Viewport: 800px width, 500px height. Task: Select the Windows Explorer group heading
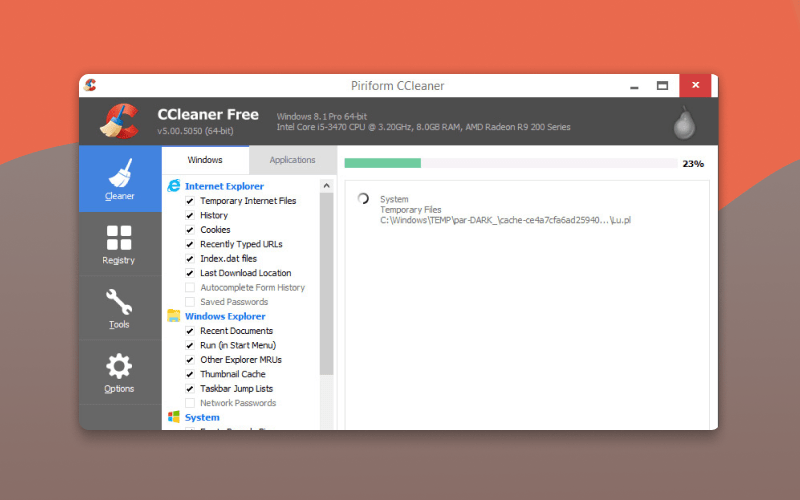point(225,316)
